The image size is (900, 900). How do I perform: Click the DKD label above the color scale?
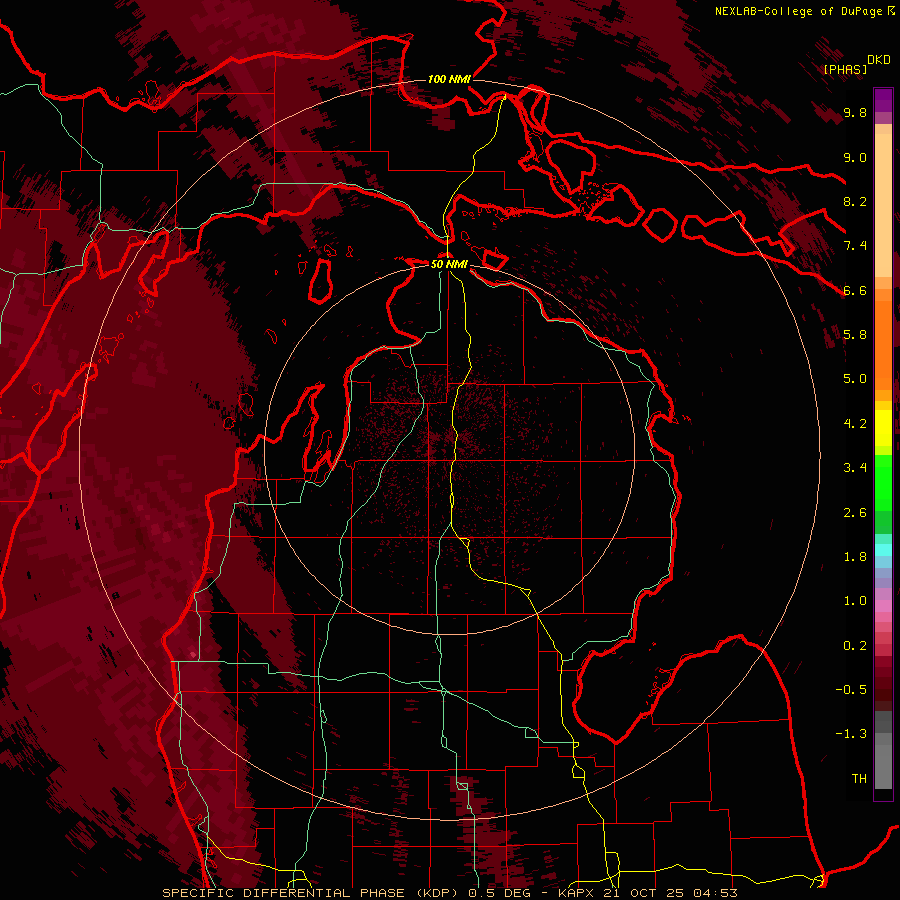coord(878,60)
